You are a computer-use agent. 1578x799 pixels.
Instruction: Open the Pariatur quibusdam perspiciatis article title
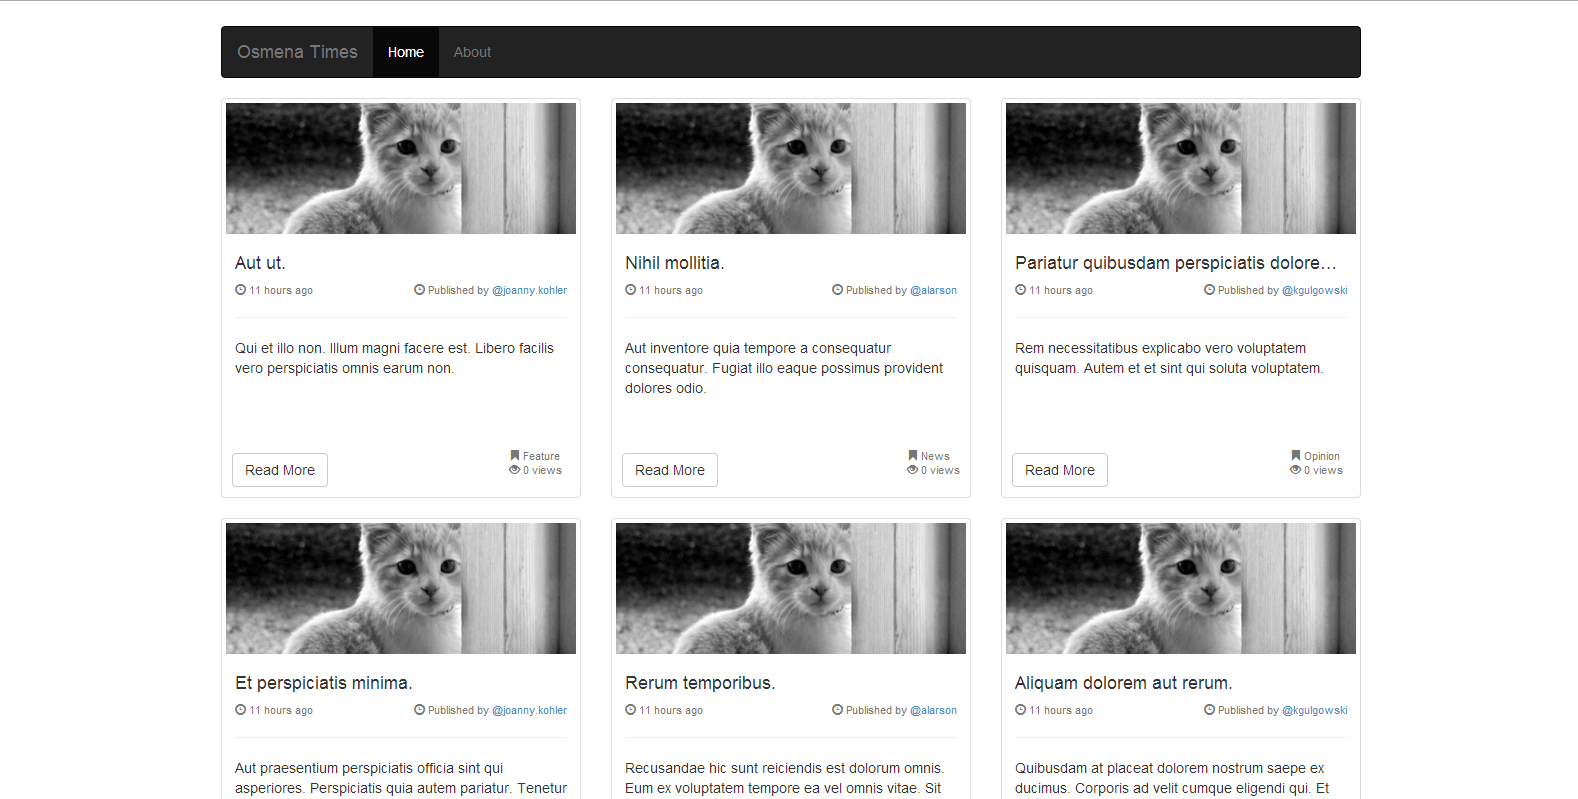(1176, 263)
